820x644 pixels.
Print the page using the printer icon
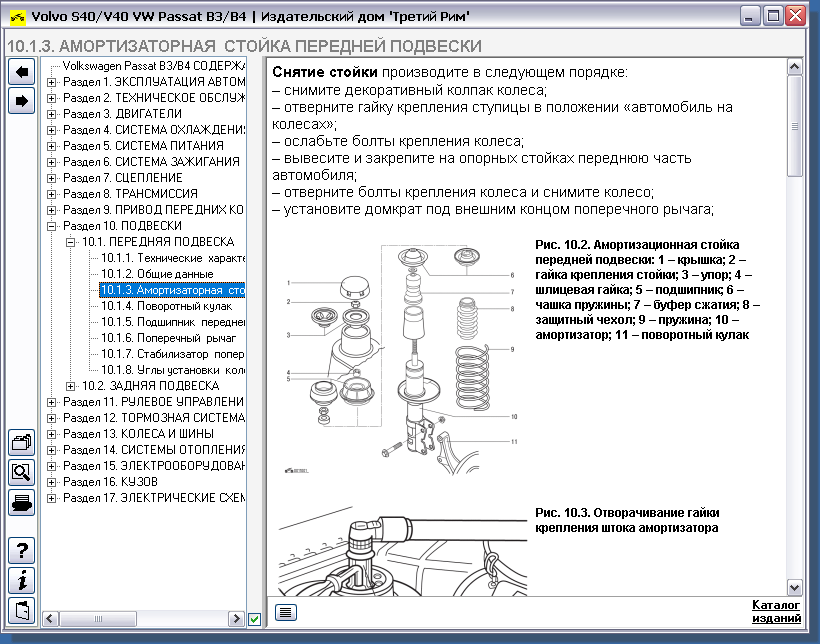(x=21, y=503)
